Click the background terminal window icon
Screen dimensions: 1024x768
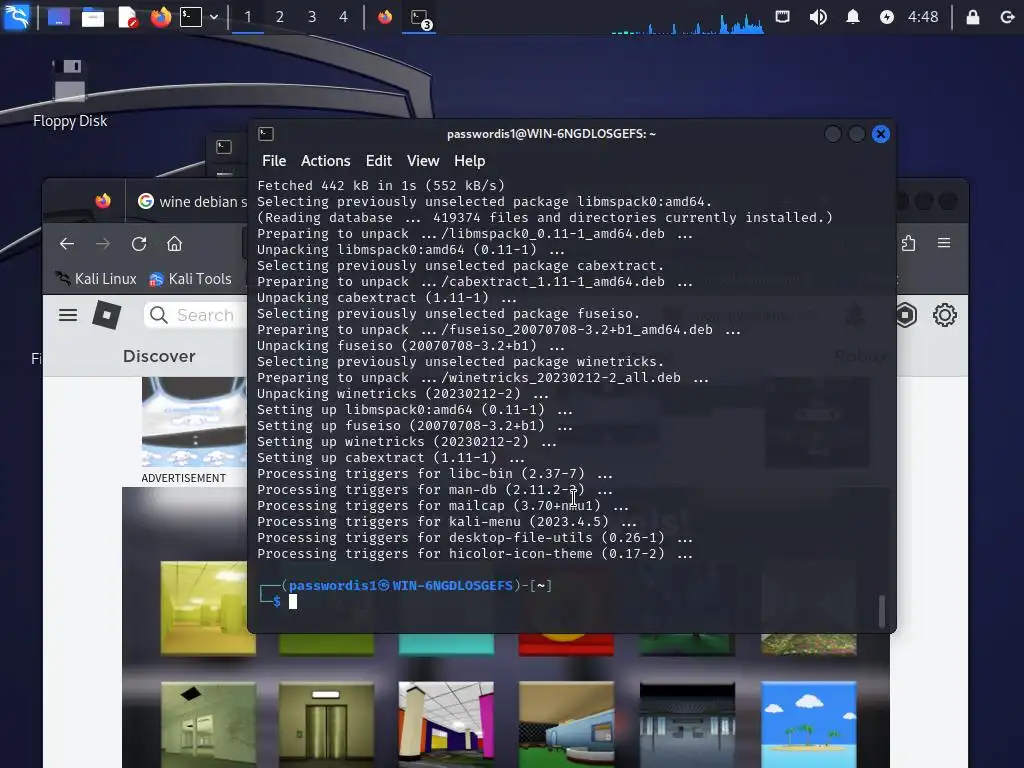point(224,147)
